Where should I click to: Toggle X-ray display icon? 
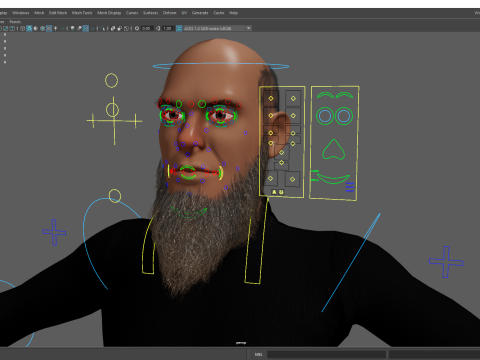click(113, 29)
